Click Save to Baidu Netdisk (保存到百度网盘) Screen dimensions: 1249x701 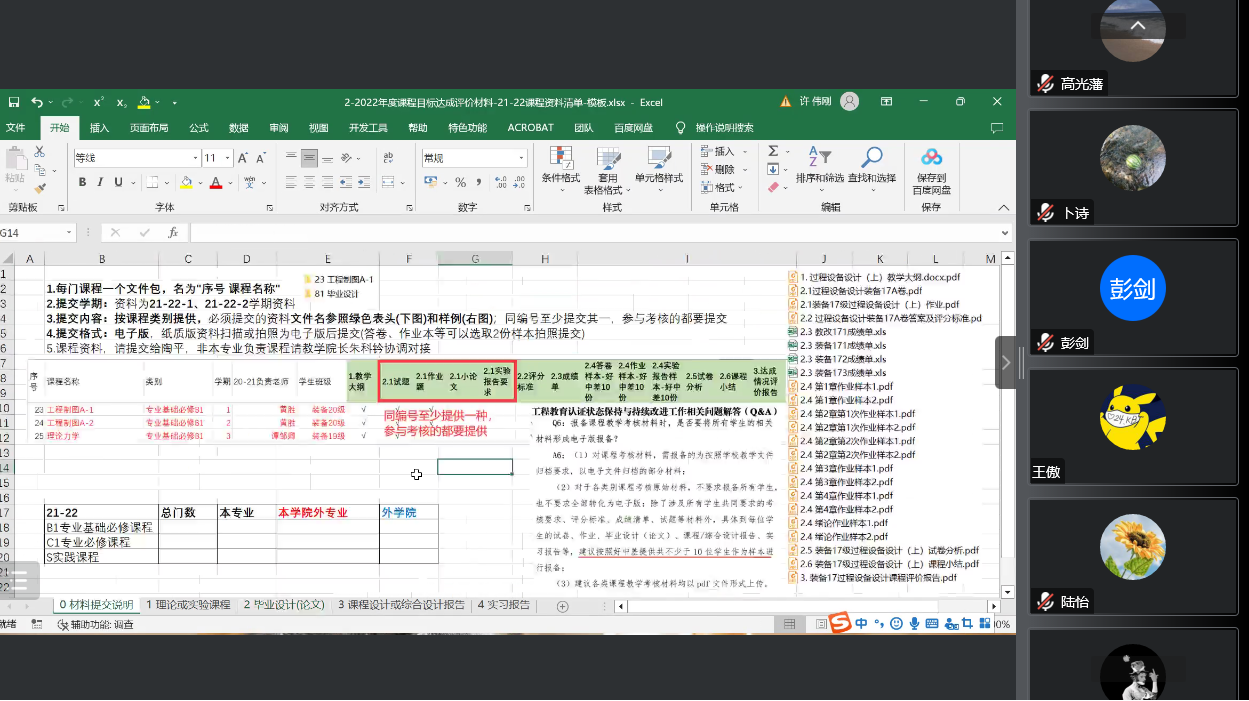pyautogui.click(x=931, y=170)
